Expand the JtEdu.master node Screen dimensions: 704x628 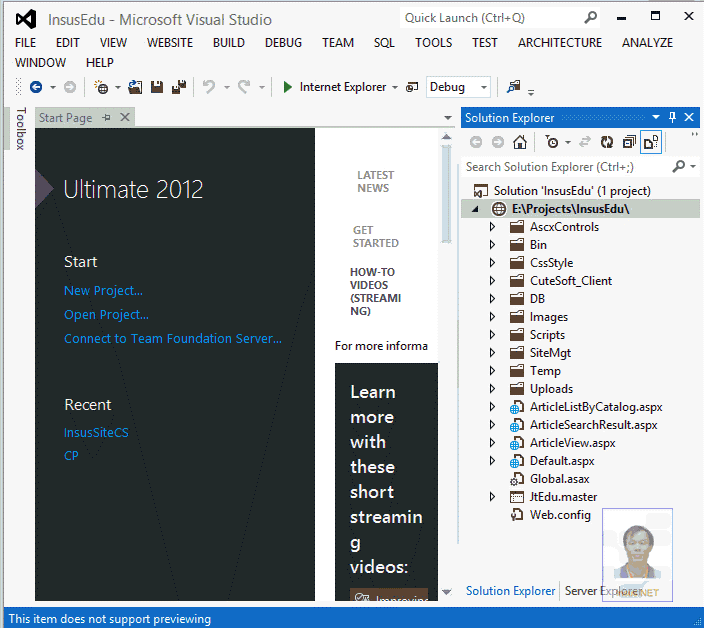[492, 497]
